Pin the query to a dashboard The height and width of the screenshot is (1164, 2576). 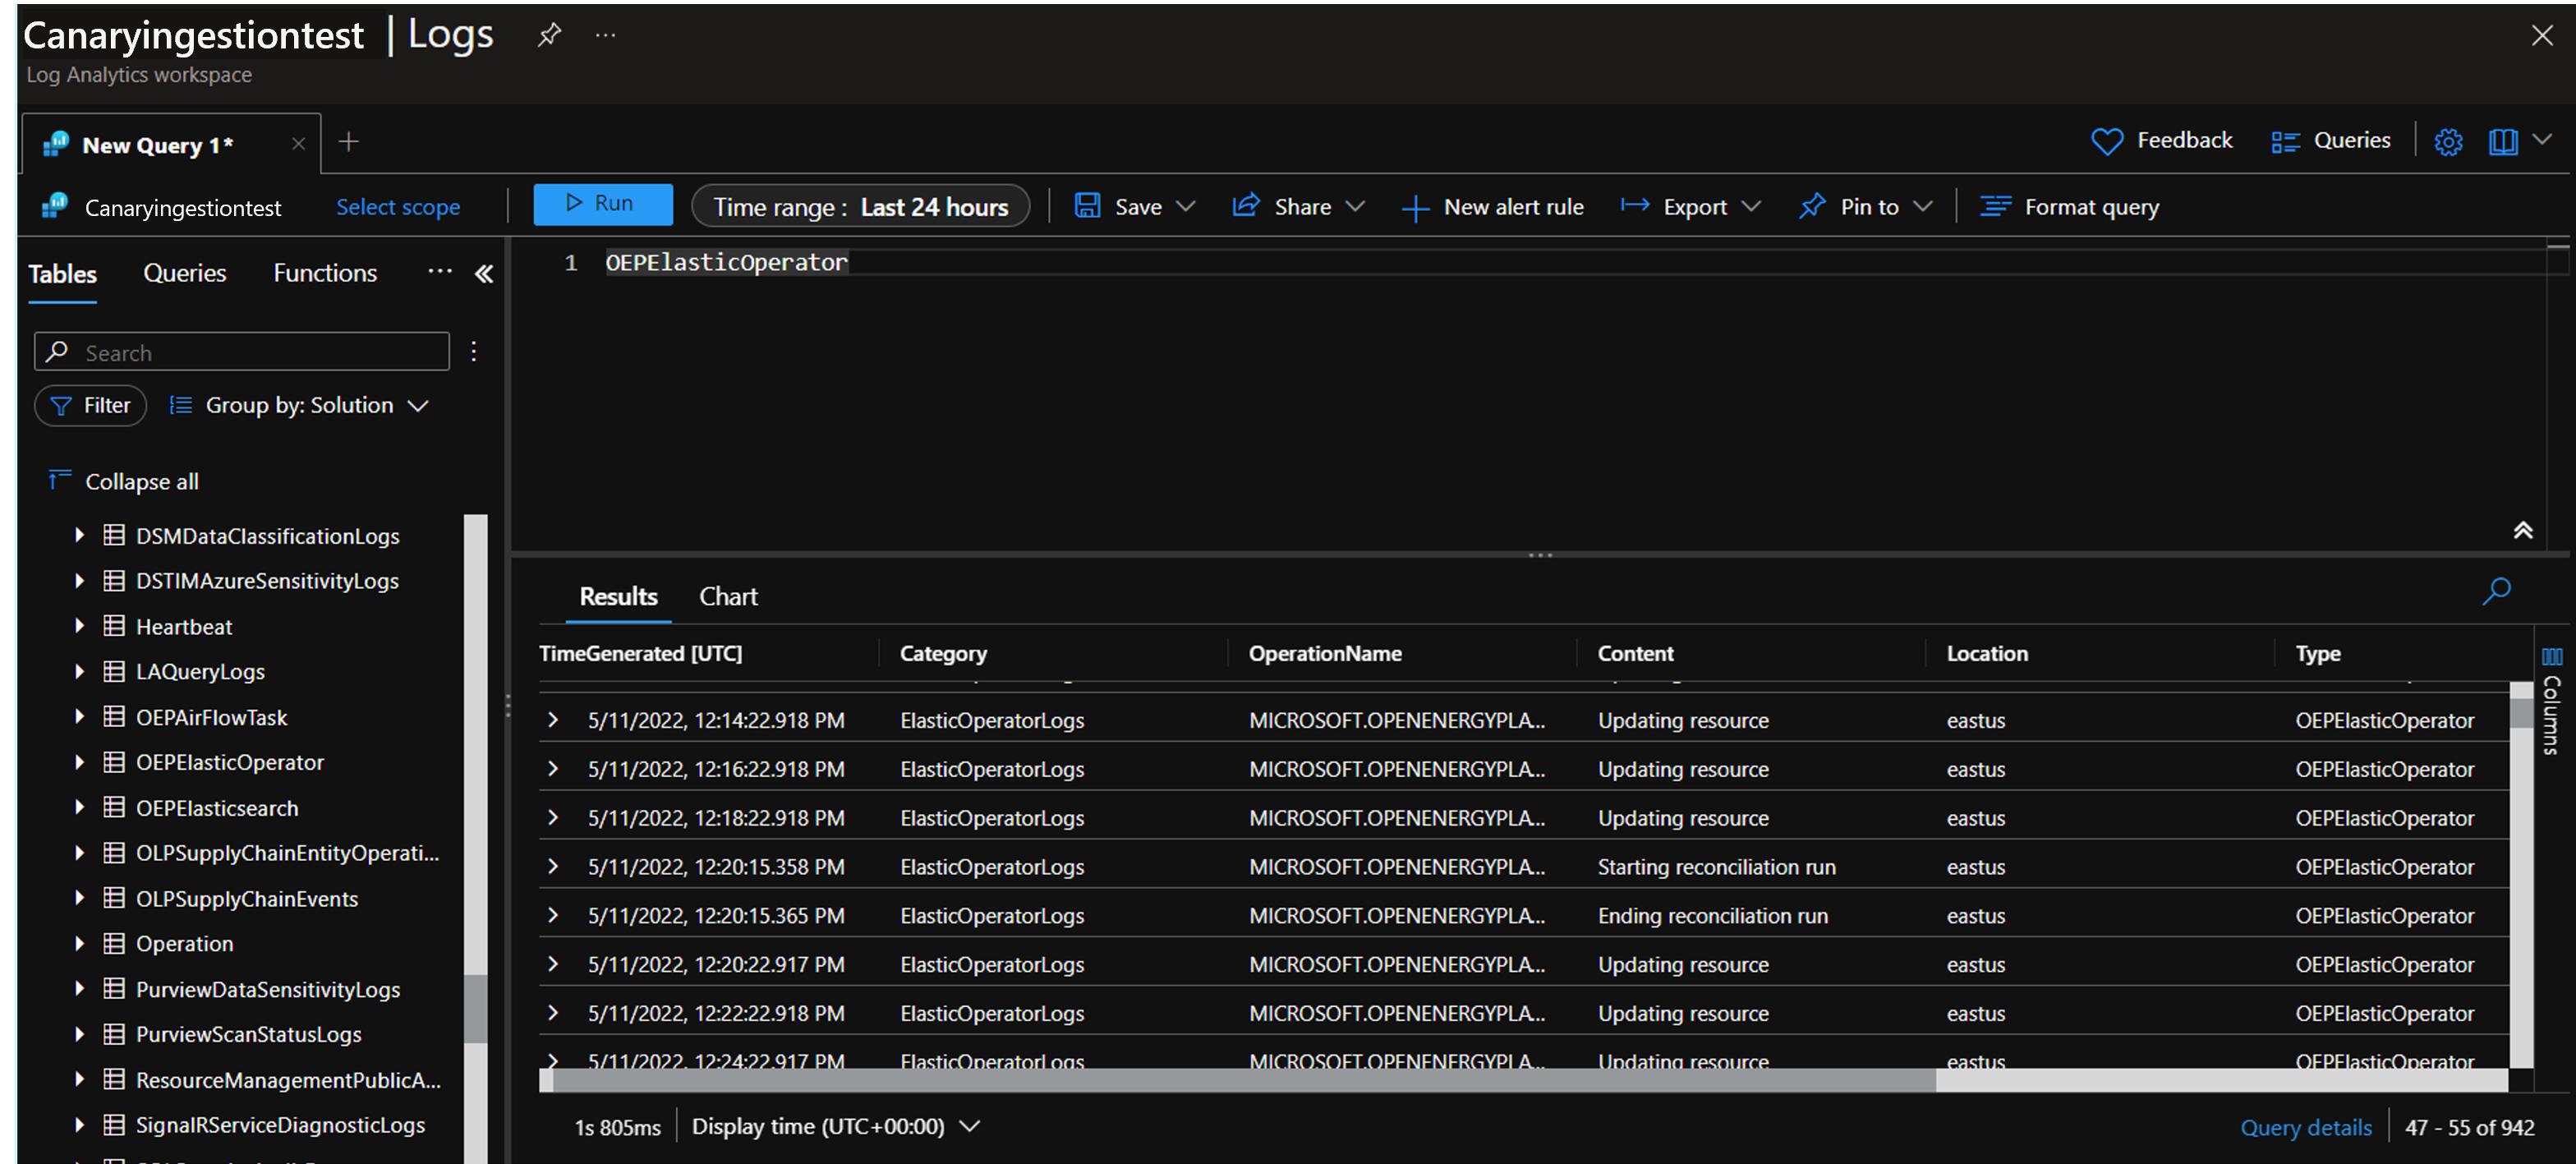1864,206
